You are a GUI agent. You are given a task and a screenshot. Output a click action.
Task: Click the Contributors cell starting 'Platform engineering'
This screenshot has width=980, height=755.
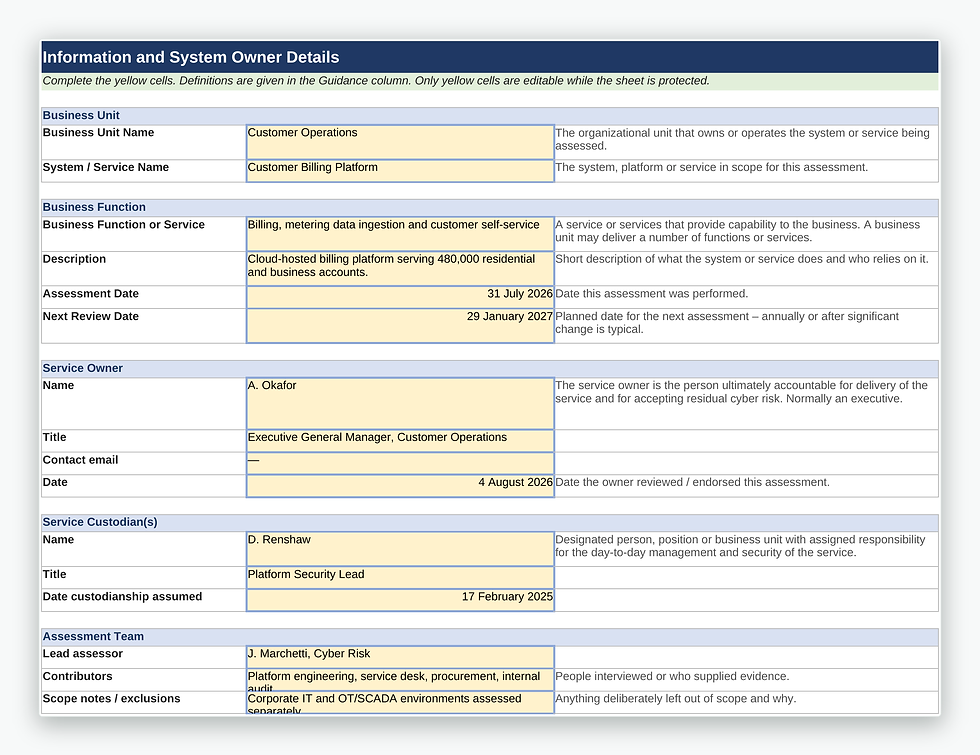(400, 680)
